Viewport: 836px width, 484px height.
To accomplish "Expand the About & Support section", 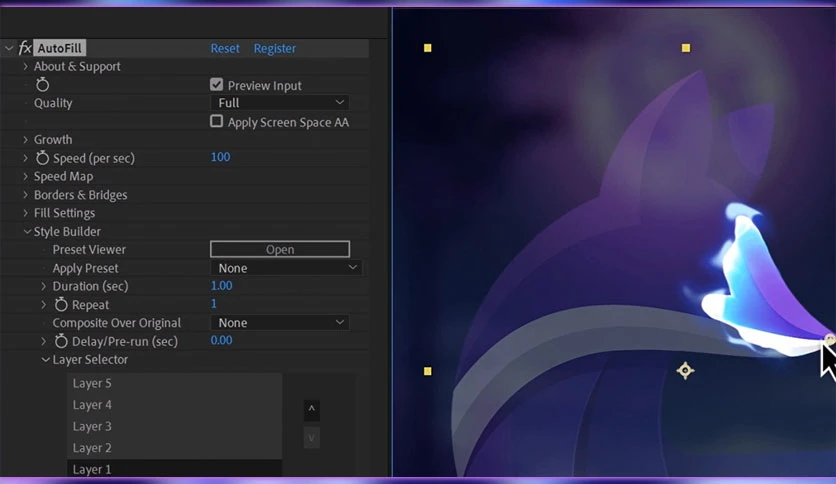I will coord(25,66).
